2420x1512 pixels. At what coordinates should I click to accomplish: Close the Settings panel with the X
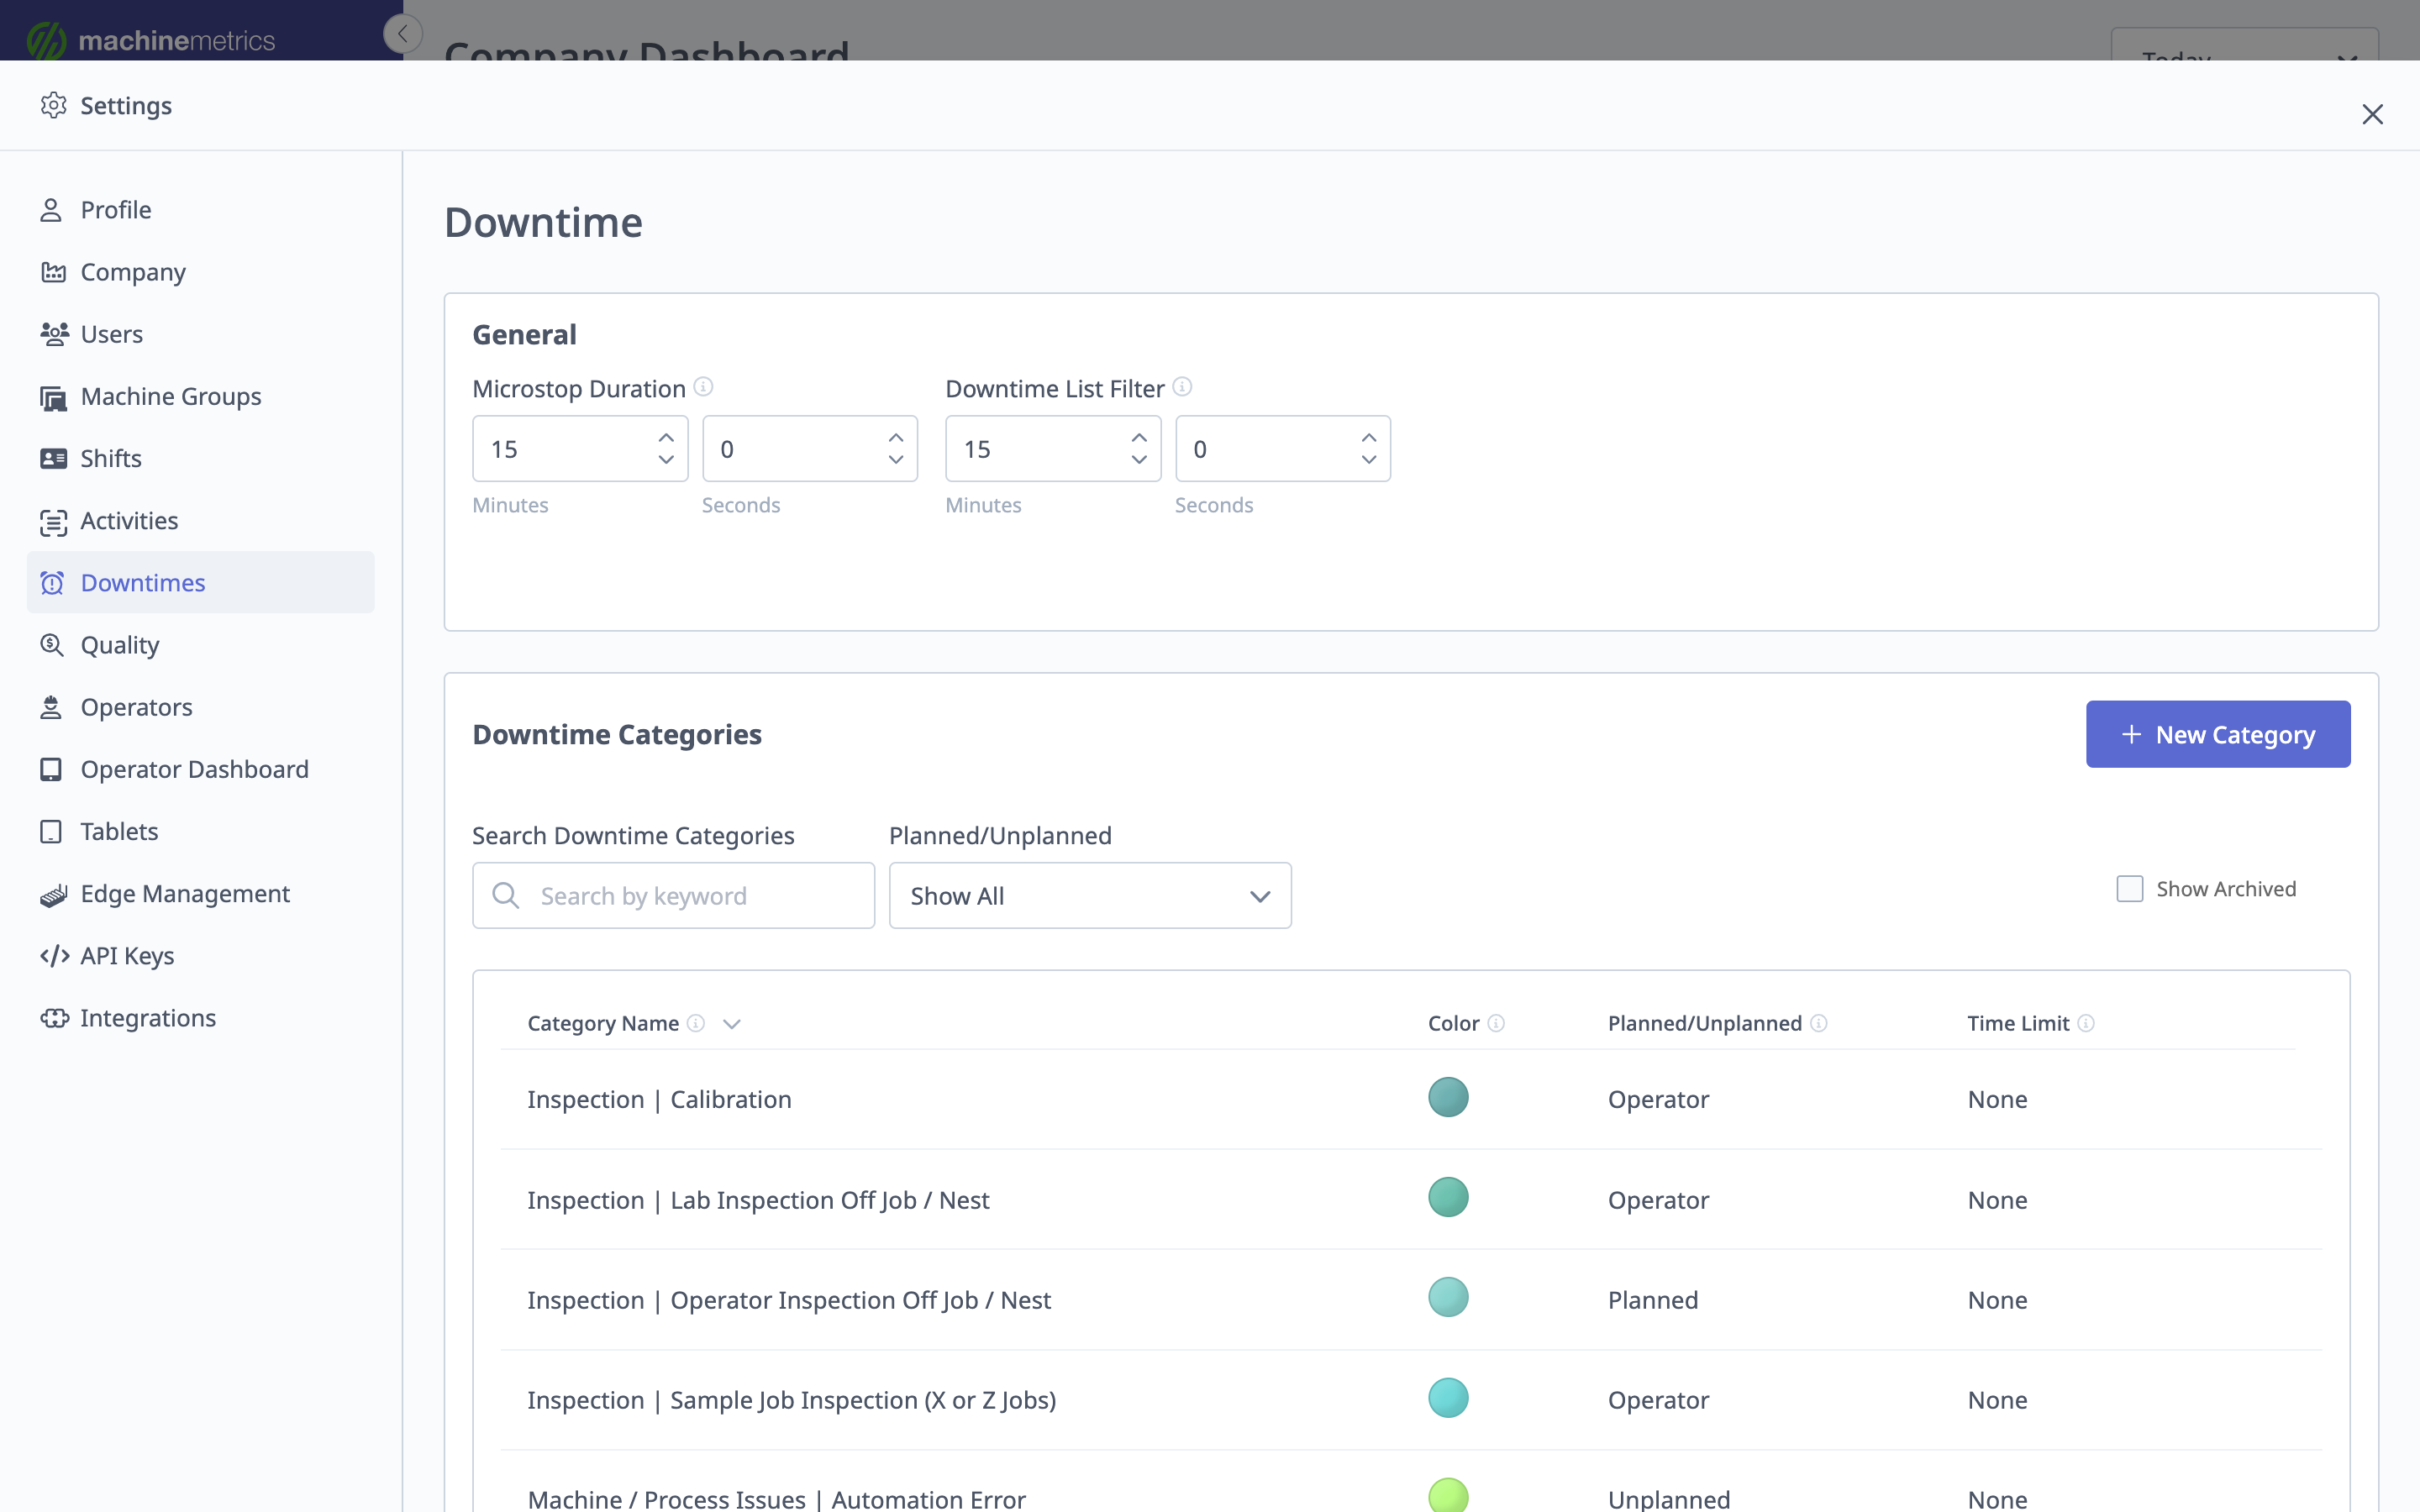(2372, 114)
